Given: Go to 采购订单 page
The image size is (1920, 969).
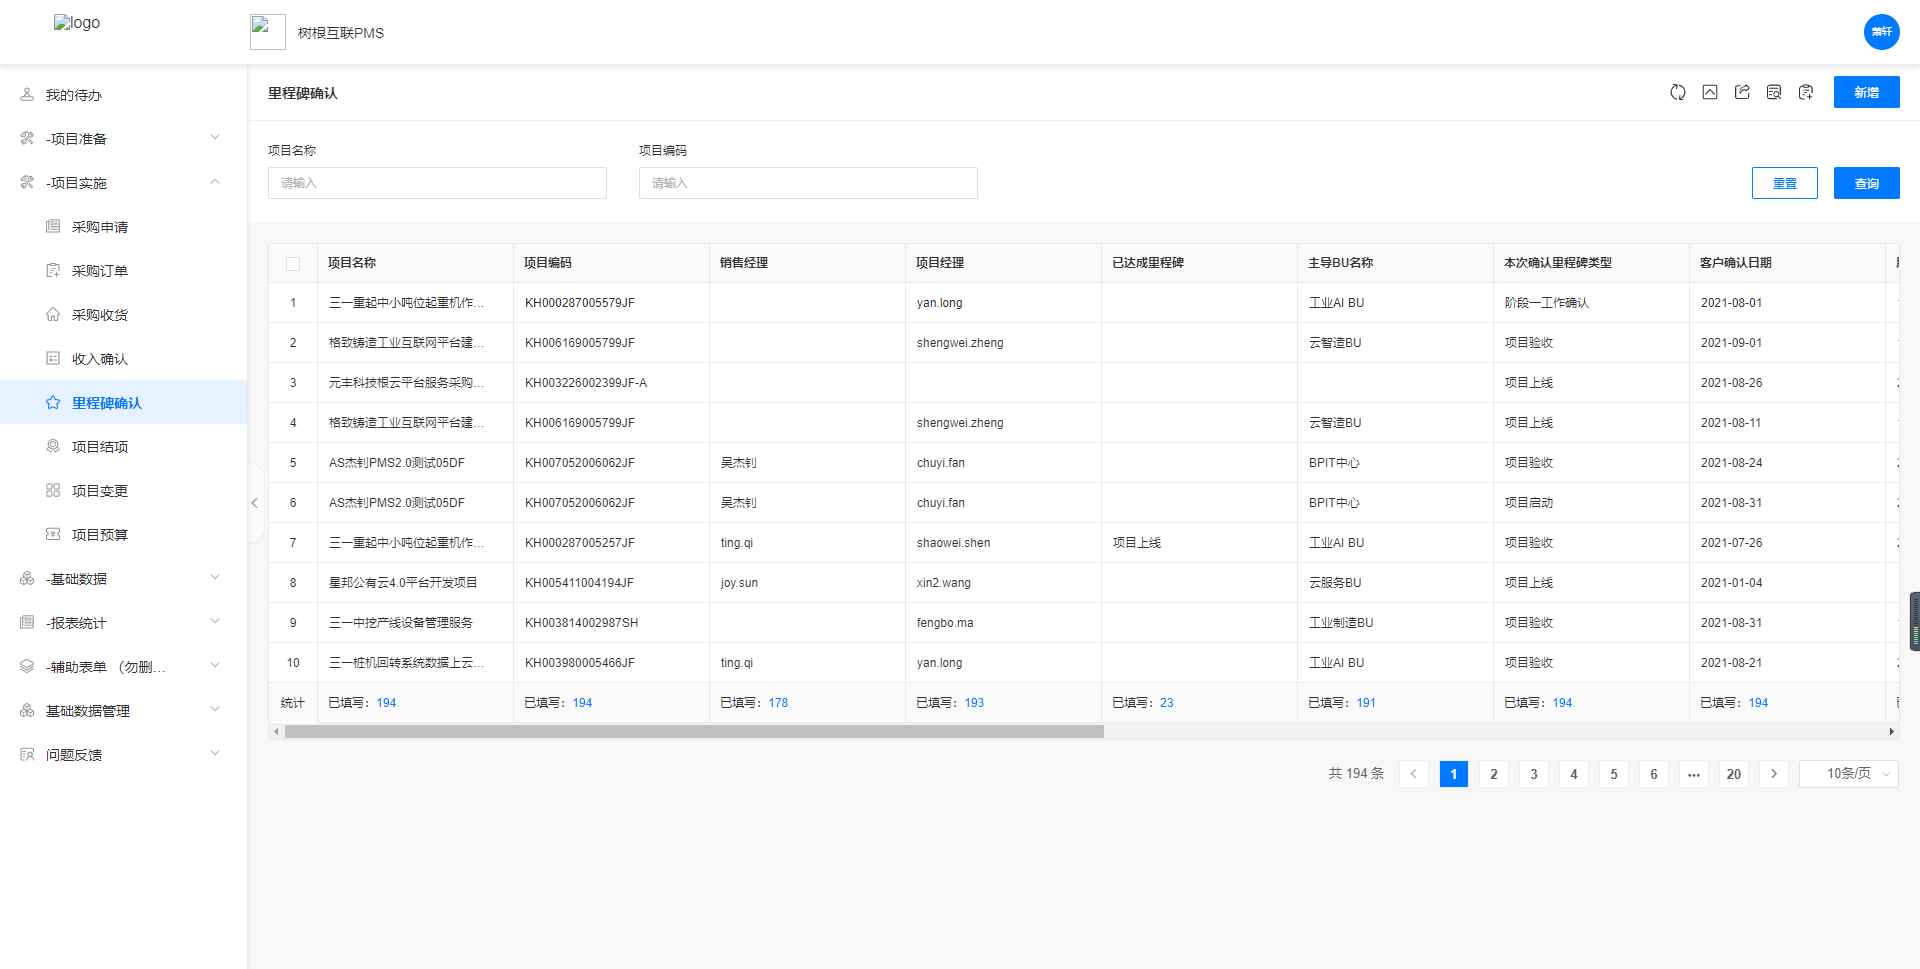Looking at the screenshot, I should point(124,271).
